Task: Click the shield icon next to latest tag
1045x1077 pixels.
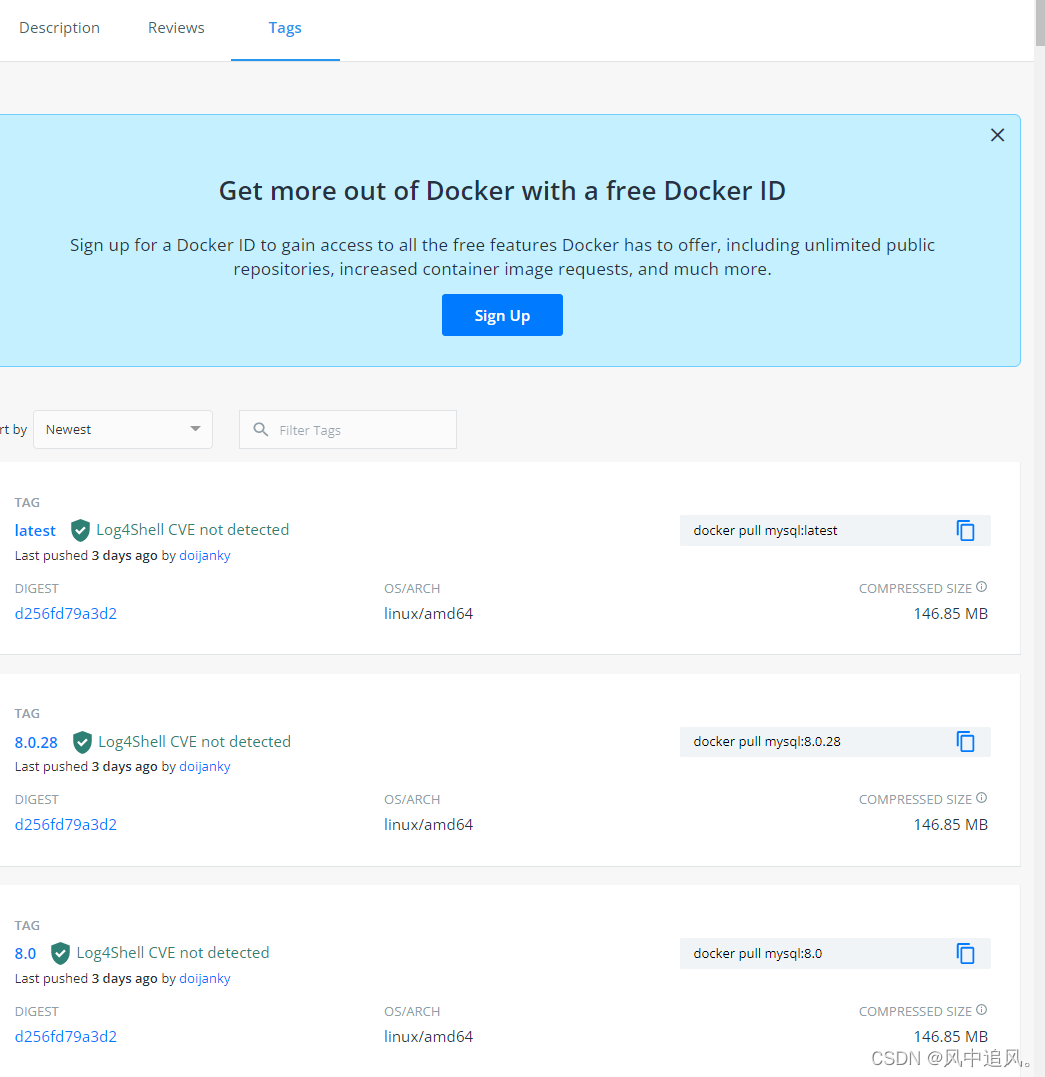Action: point(80,530)
